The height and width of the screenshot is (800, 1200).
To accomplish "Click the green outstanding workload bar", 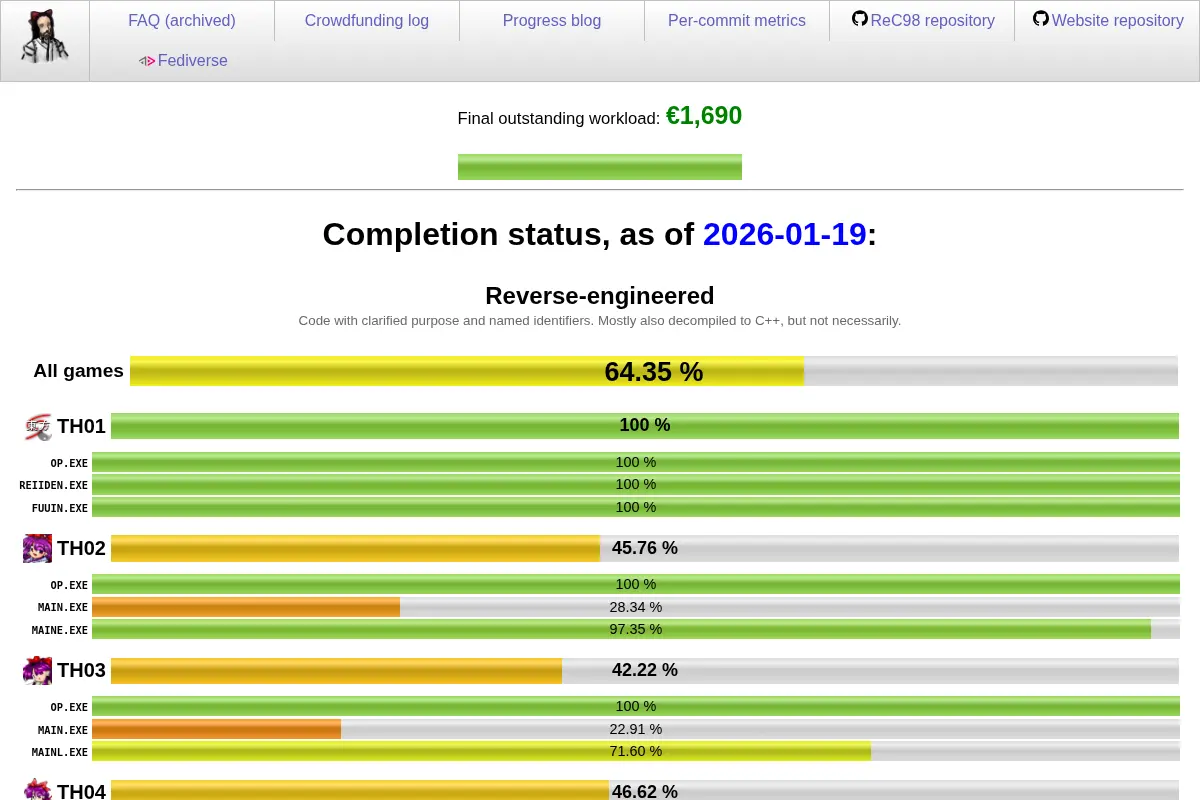I will 600,167.
